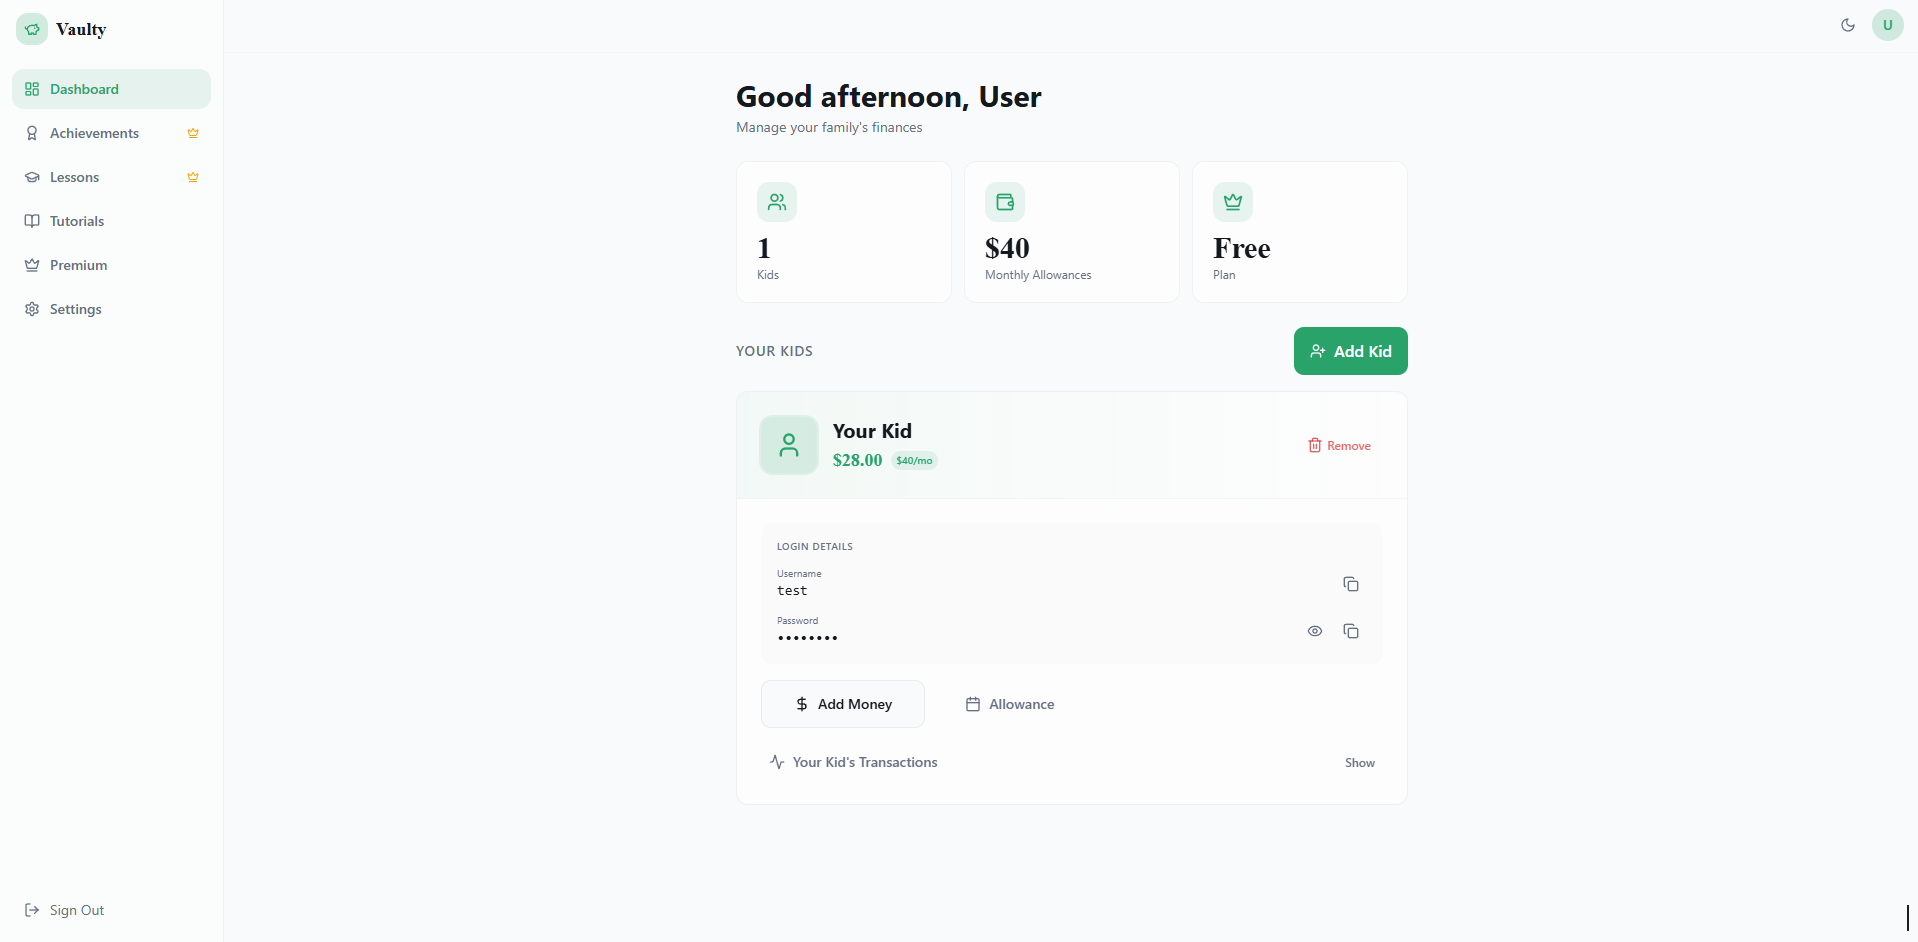Click Your Kid's avatar icon
Screen dimensions: 1918x942
788,444
